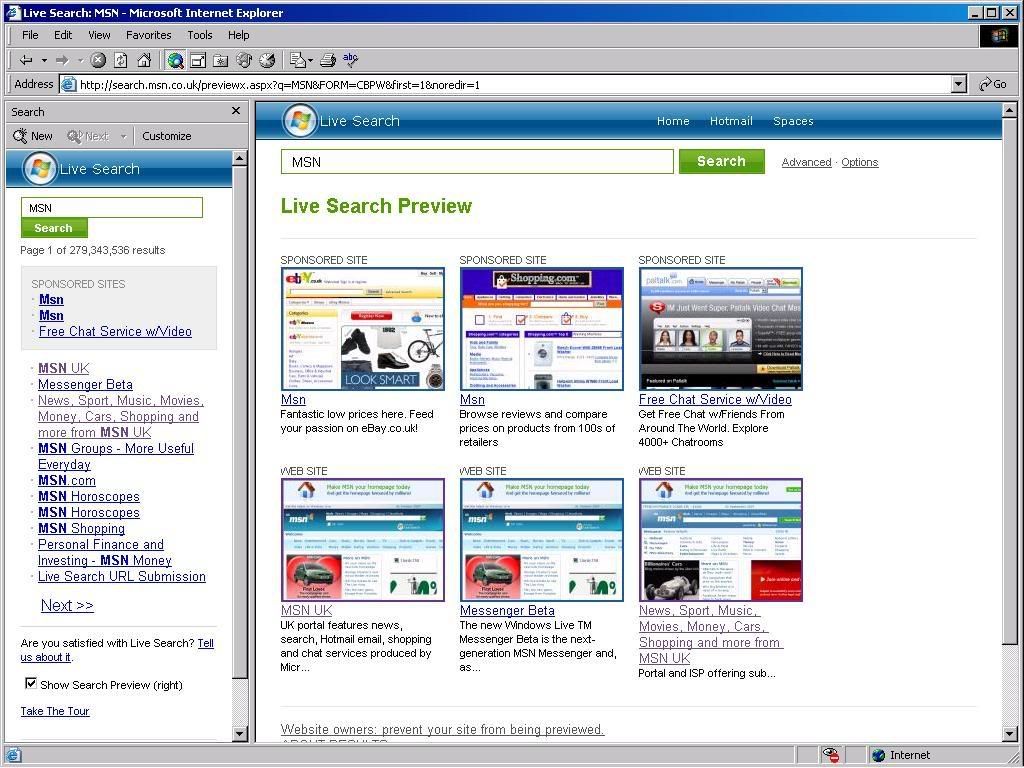Open MSN Shopping result in side pane
The width and height of the screenshot is (1024, 768).
(81, 528)
